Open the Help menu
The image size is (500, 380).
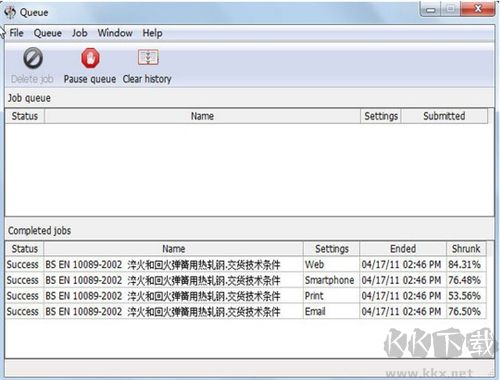point(152,33)
